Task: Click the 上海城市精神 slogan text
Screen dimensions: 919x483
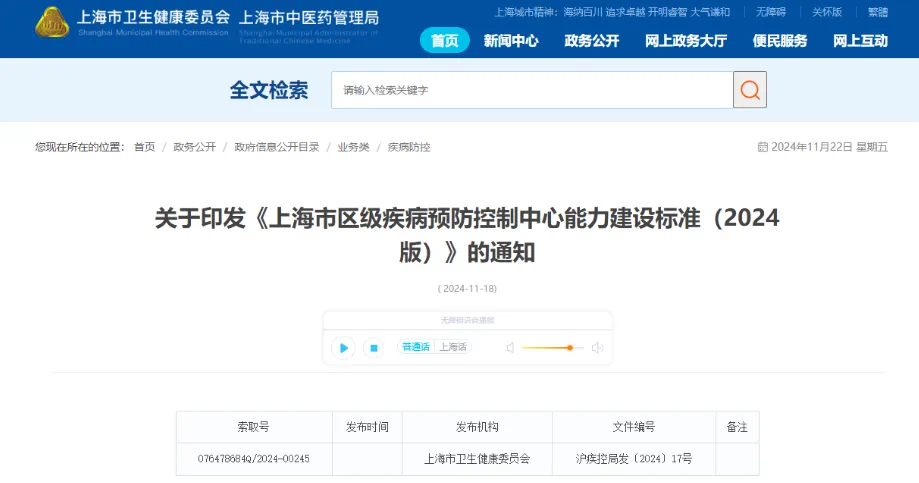Action: (x=612, y=12)
